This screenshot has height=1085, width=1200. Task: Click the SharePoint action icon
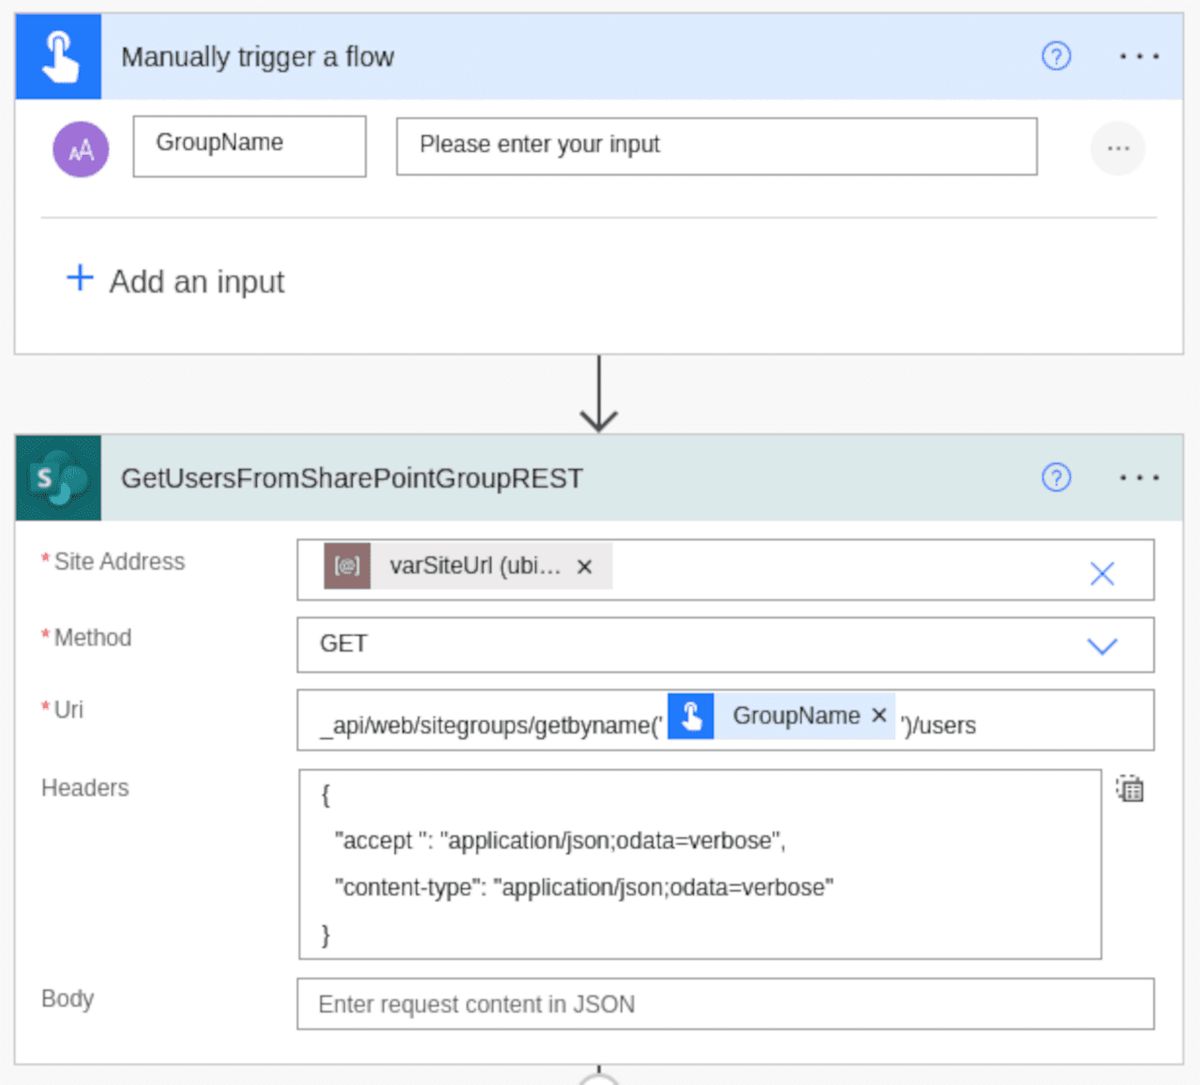click(x=58, y=478)
